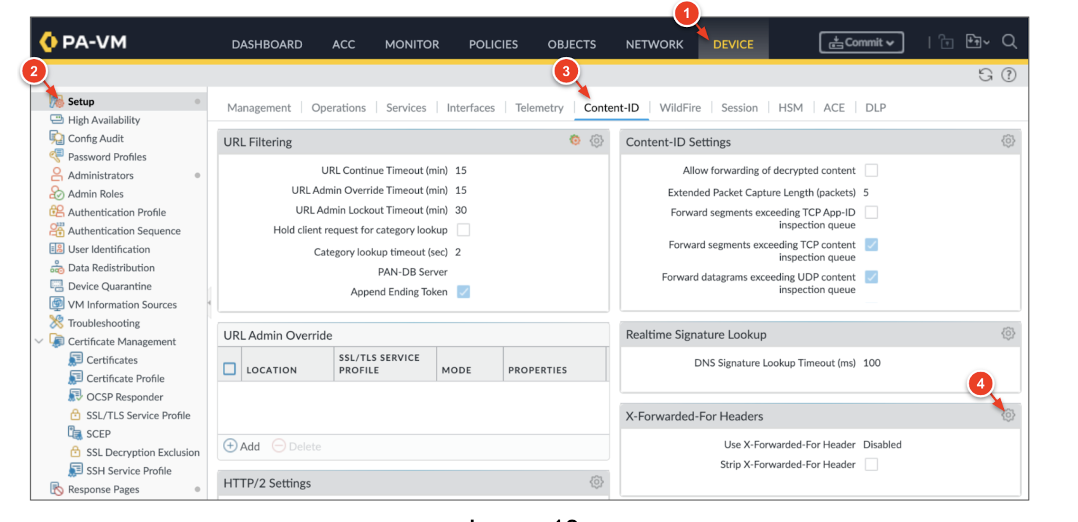Image resolution: width=1078 pixels, height=522 pixels.
Task: Open HTTP/2 Settings gear icon
Action: click(x=597, y=483)
